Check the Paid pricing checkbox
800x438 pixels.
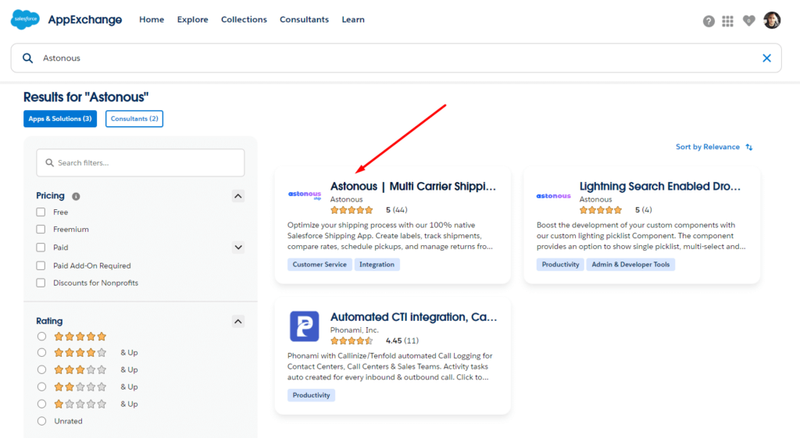[41, 248]
